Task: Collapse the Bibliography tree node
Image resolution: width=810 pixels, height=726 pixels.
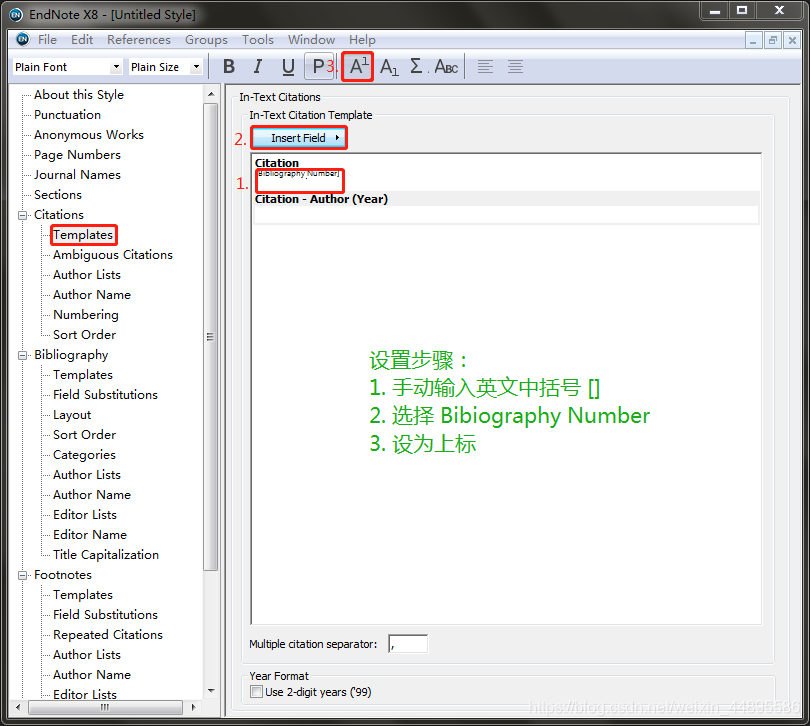Action: (22, 355)
